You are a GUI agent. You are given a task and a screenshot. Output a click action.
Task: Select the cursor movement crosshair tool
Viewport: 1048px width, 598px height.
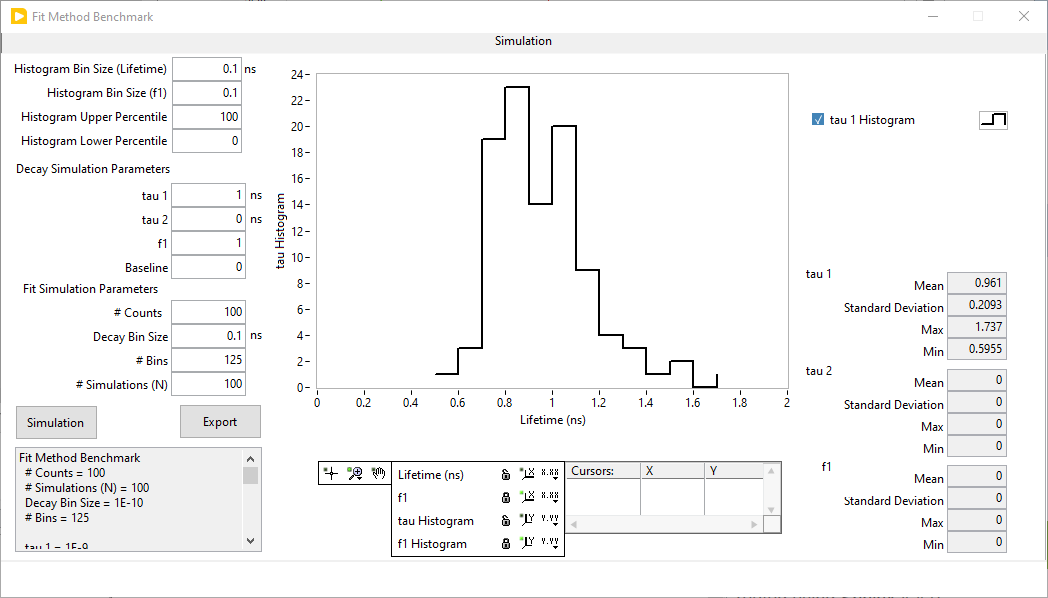pyautogui.click(x=331, y=474)
